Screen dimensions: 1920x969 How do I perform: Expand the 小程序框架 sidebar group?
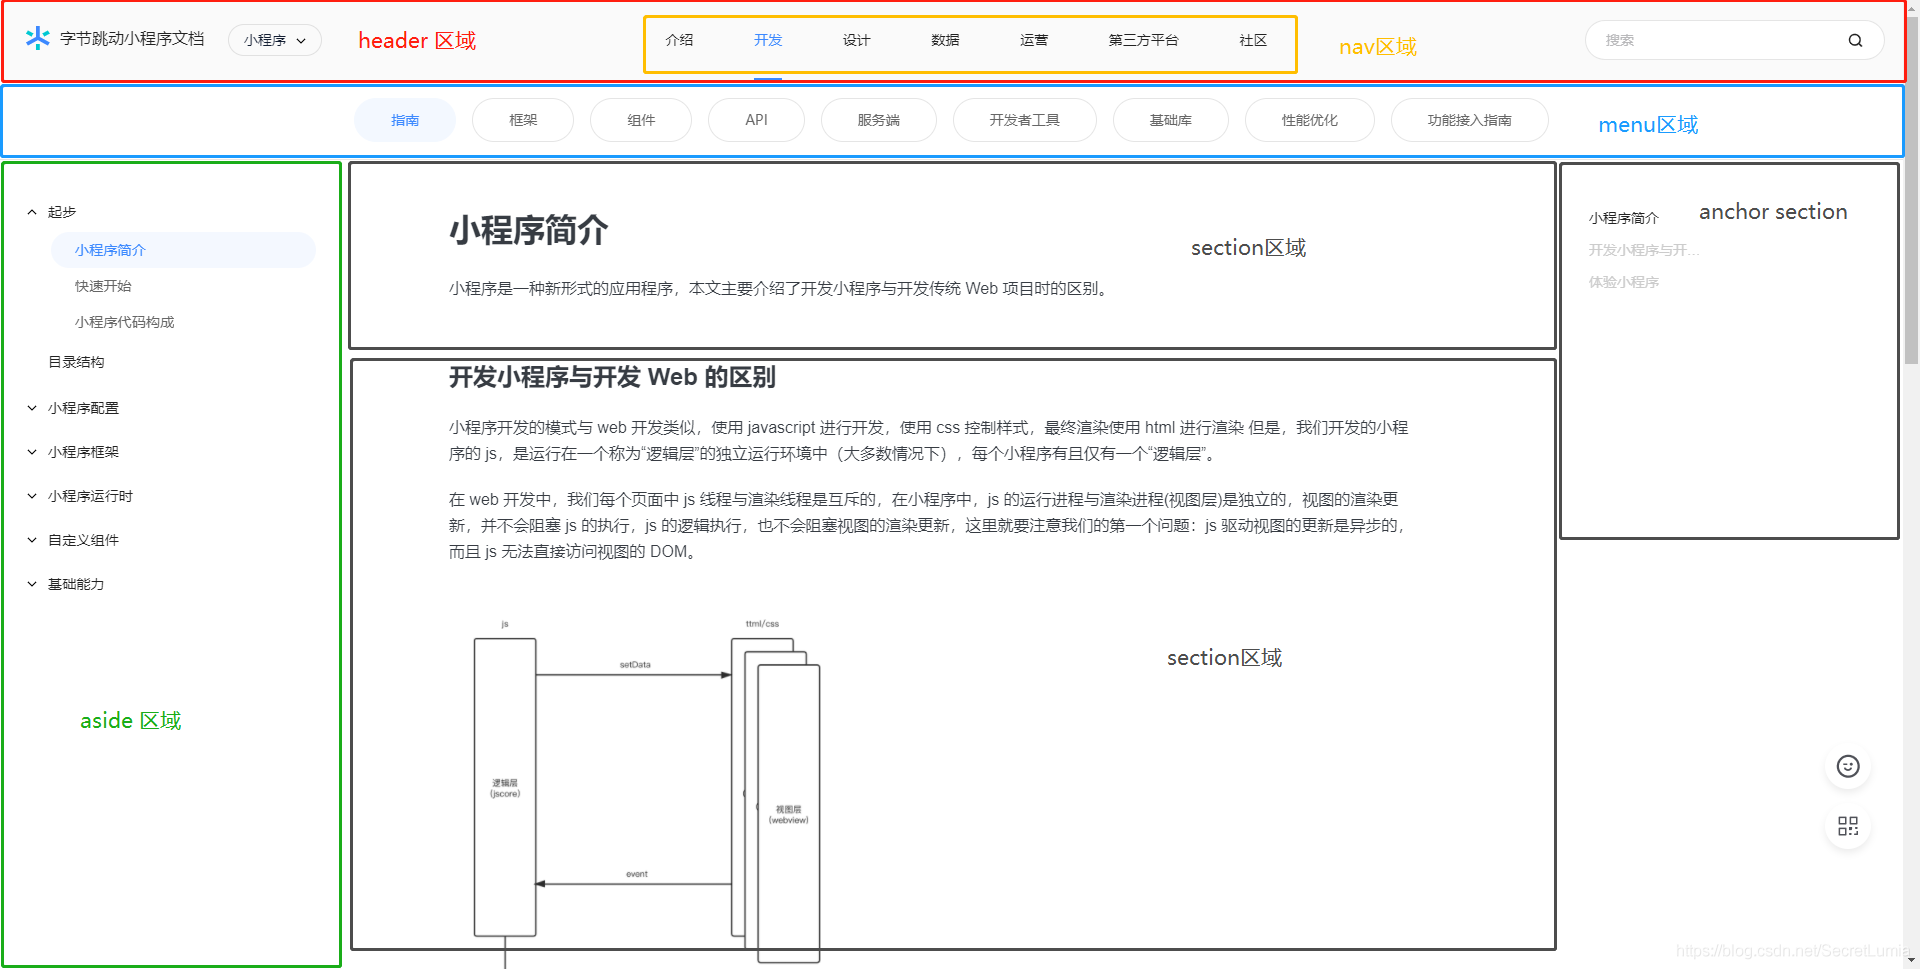pos(32,452)
